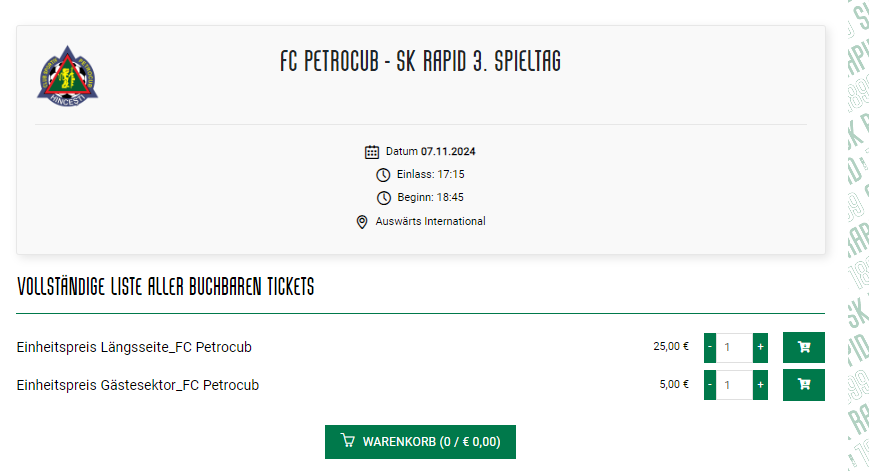Image resolution: width=869 pixels, height=471 pixels.
Task: Click the clock icon next to Beginn
Action: pyautogui.click(x=384, y=198)
